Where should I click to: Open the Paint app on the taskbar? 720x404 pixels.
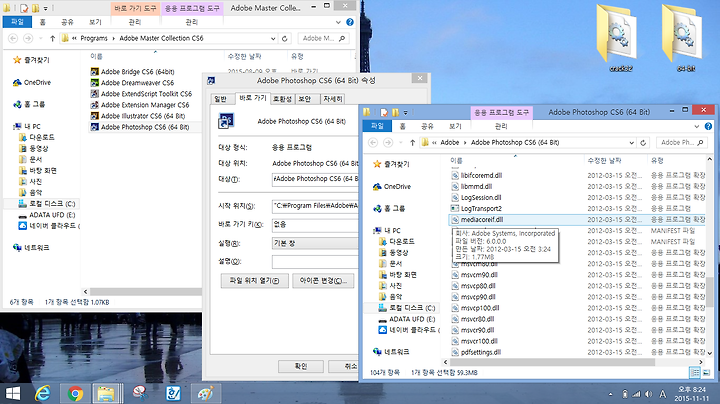click(x=205, y=393)
